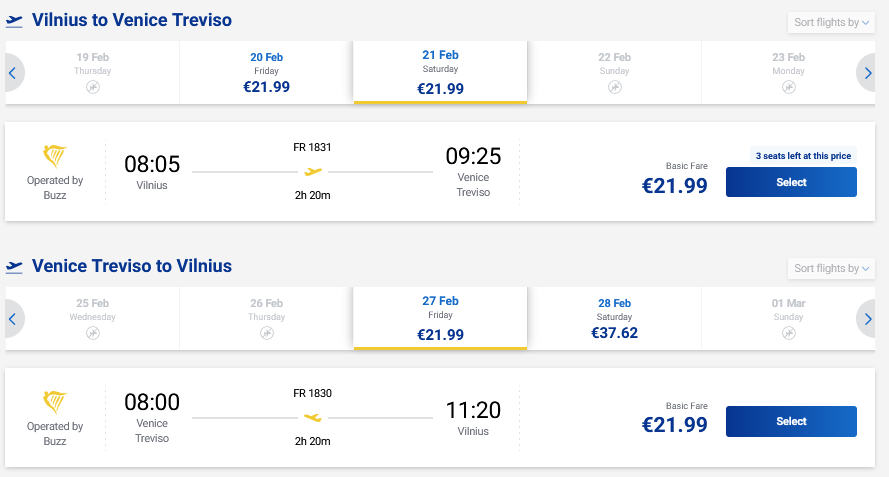Switch to 28 Feb Saturday €37.62 tab

pyautogui.click(x=614, y=319)
